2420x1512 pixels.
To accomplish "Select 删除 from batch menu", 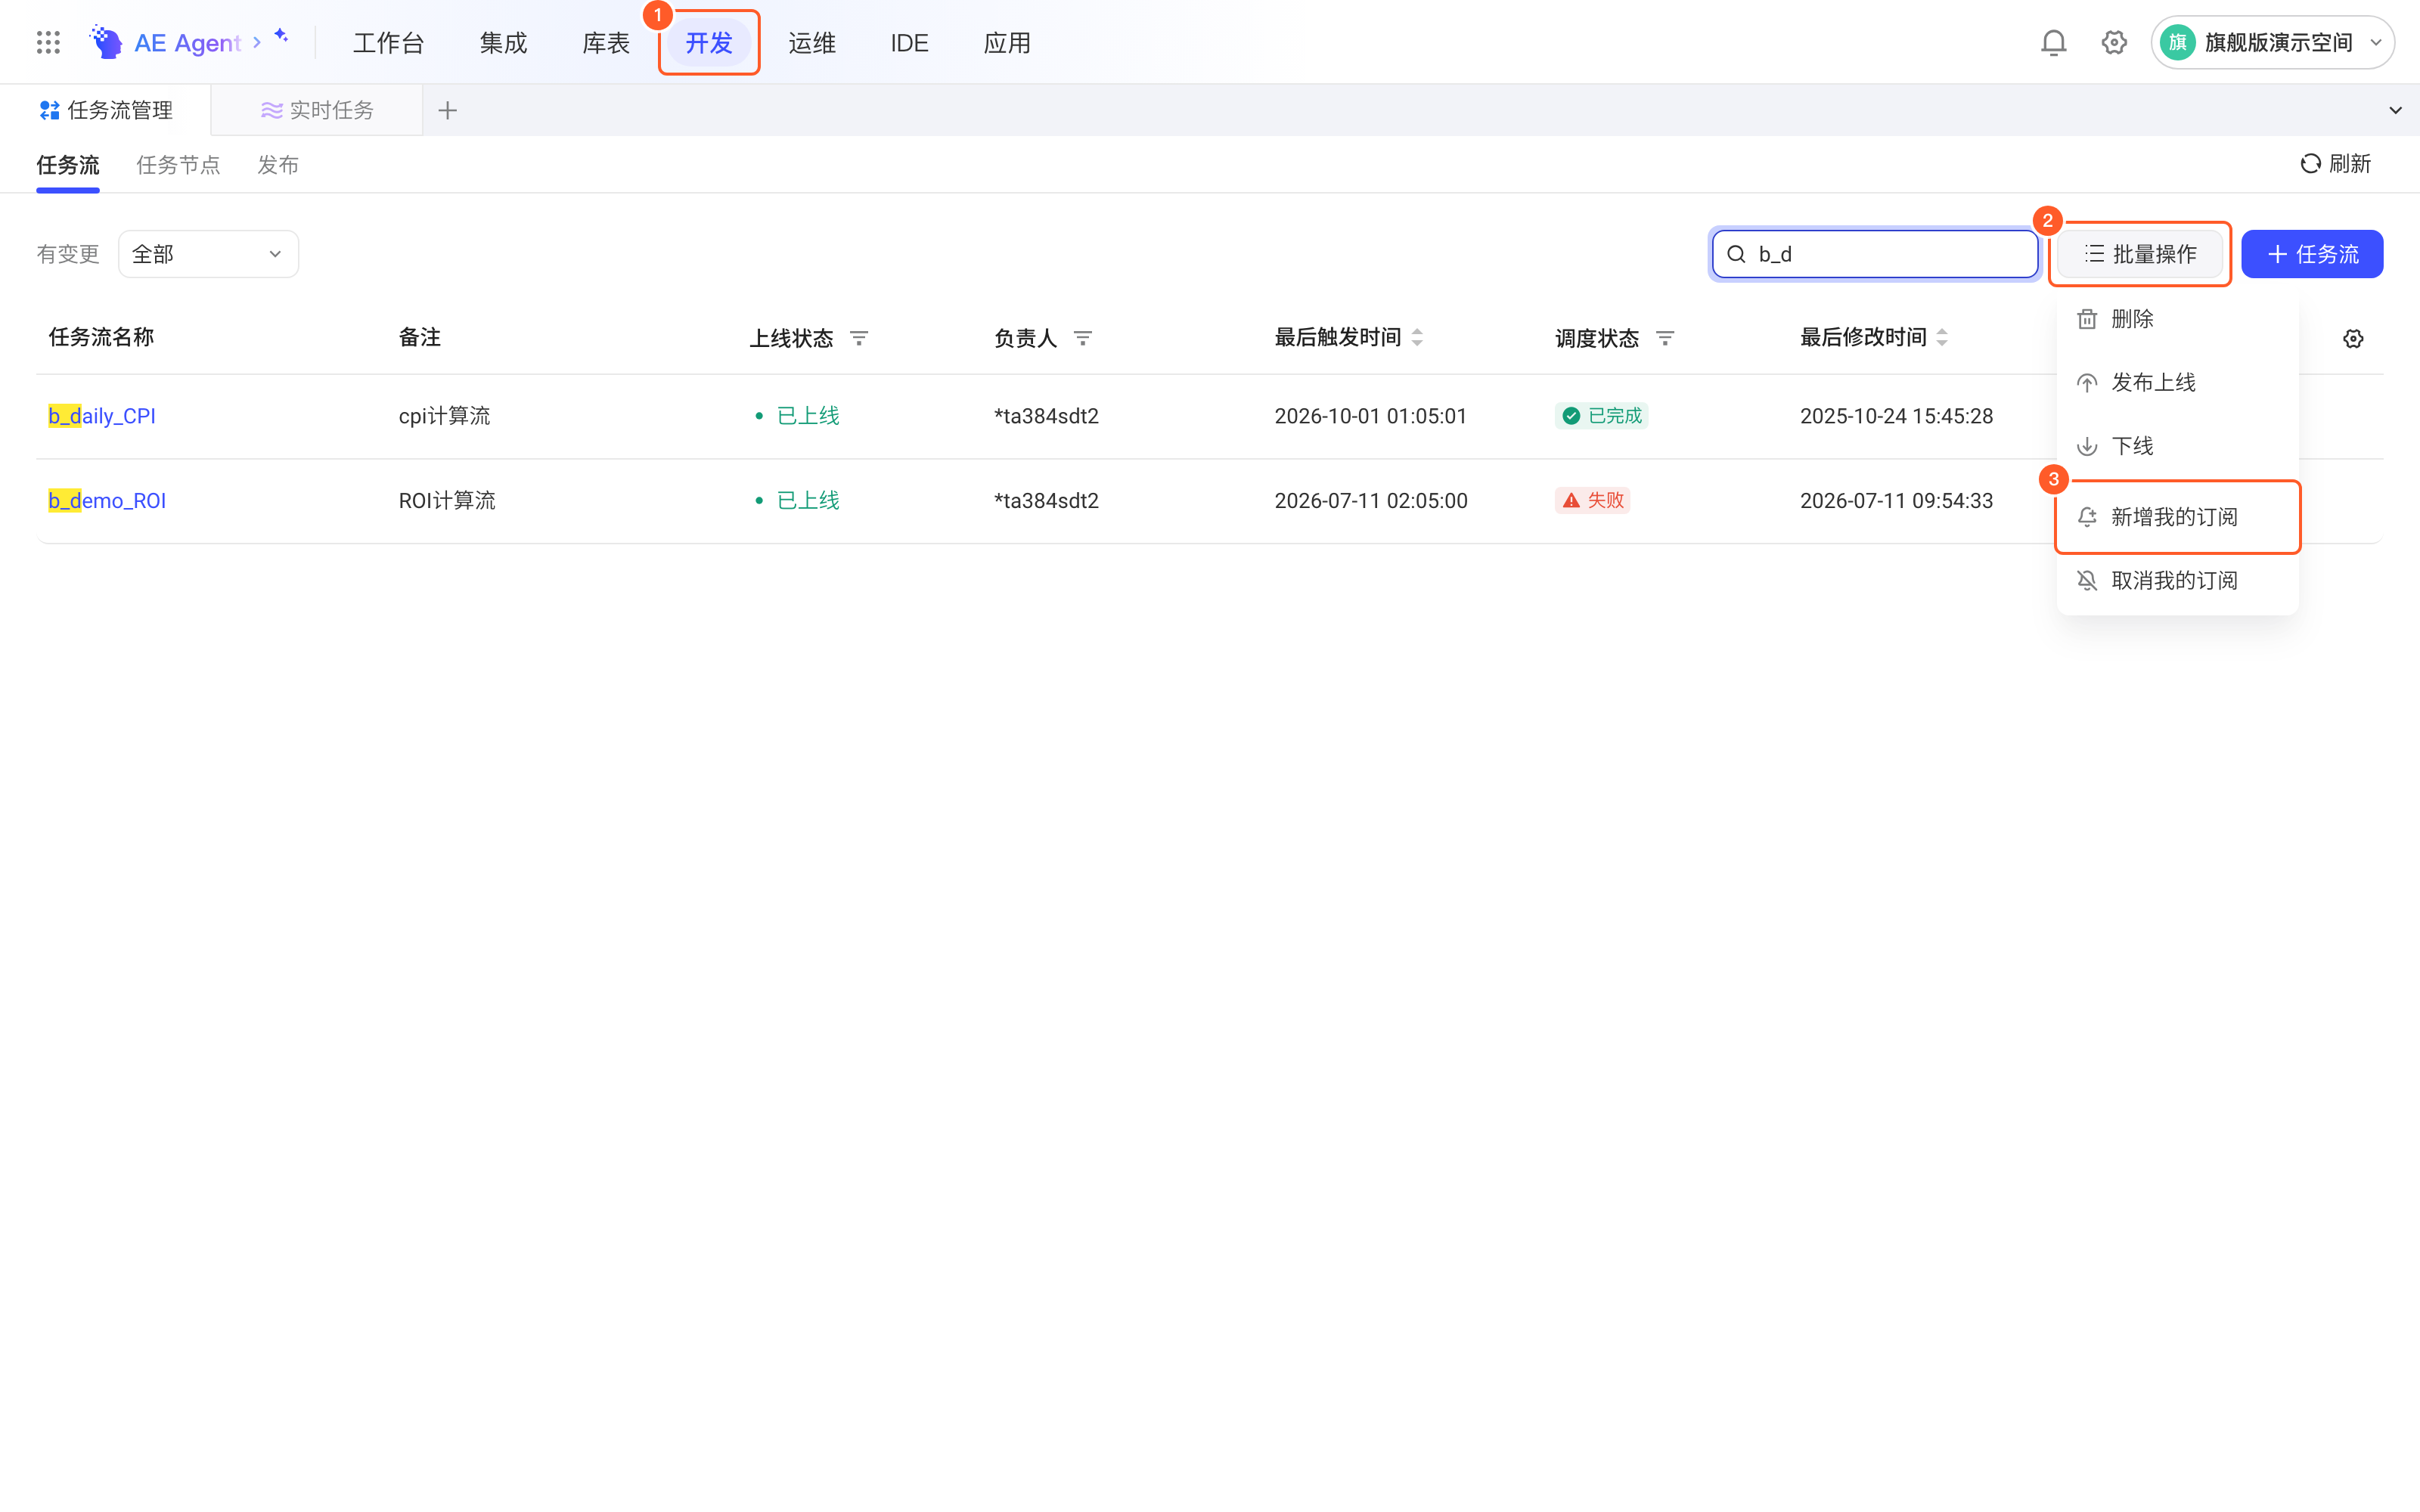I will (x=2178, y=319).
